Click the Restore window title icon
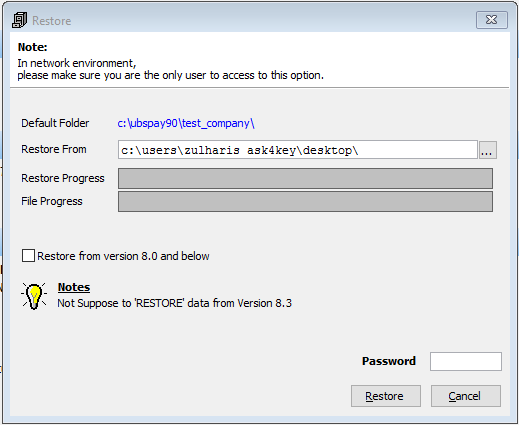This screenshot has width=519, height=425. click(x=19, y=20)
